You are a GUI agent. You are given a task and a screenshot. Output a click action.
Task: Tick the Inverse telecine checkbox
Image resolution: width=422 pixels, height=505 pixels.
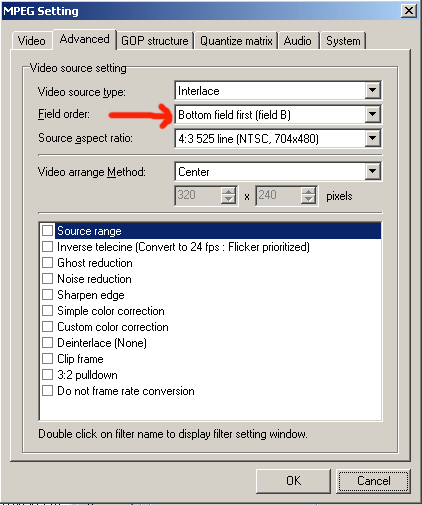47,247
